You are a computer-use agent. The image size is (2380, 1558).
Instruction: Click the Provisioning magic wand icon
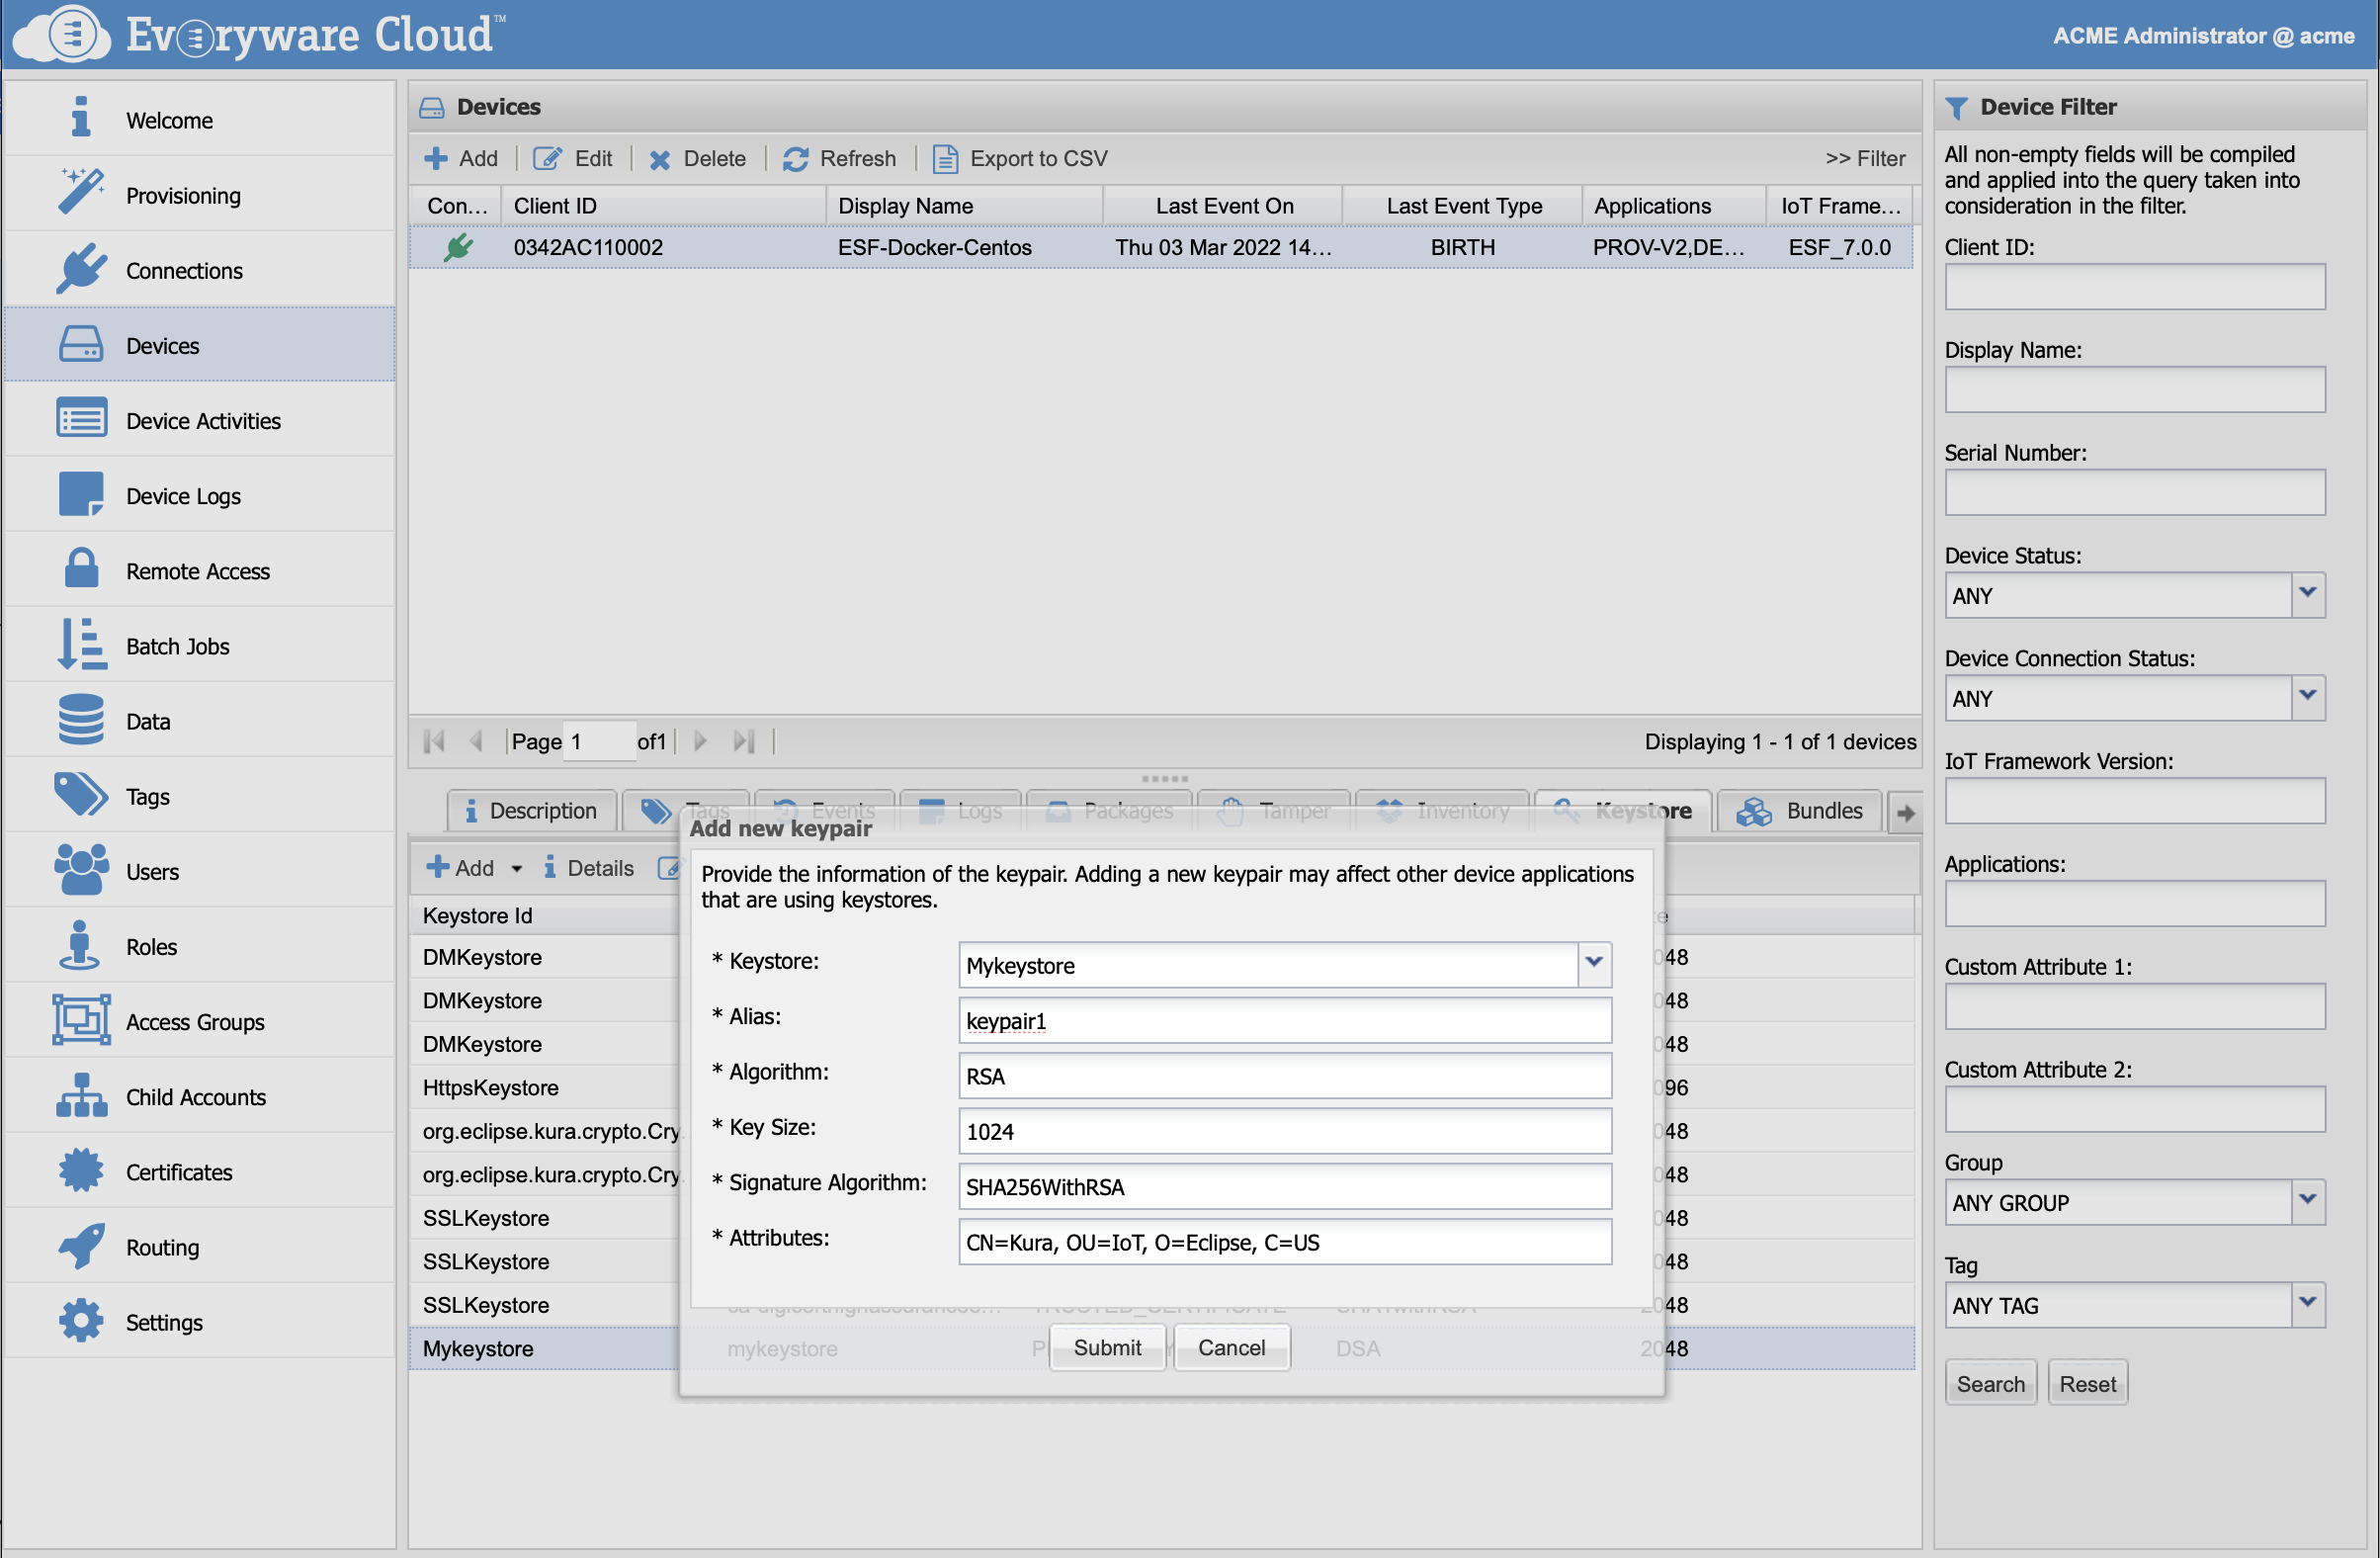point(81,193)
